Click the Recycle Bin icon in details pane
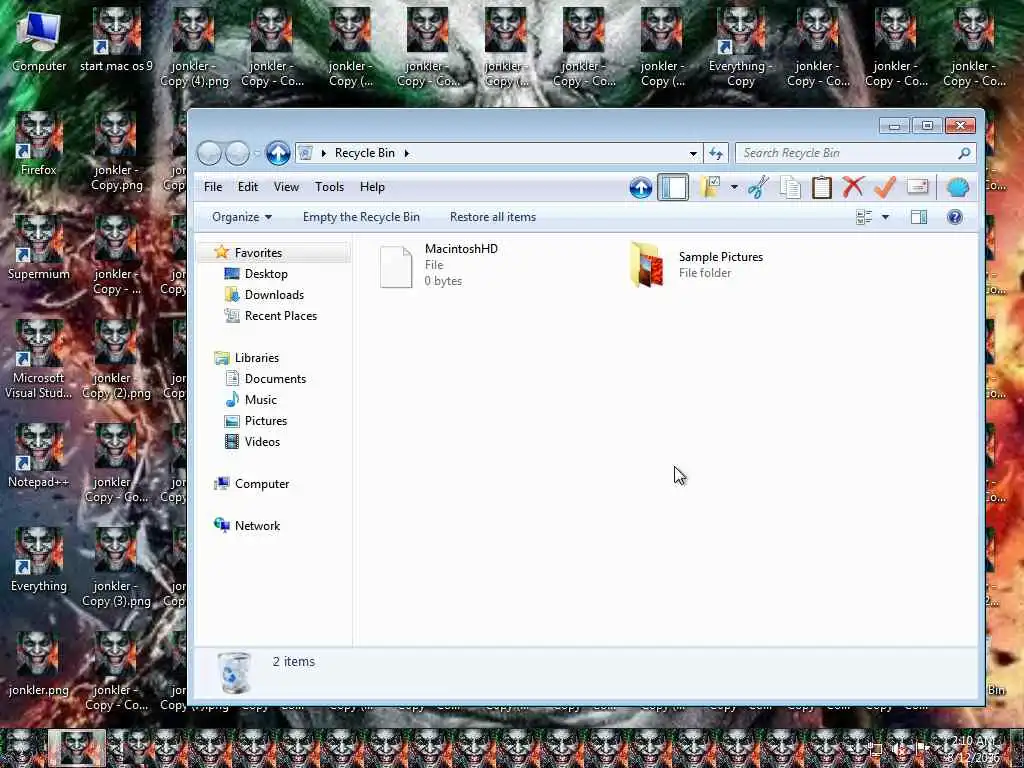 pos(234,672)
